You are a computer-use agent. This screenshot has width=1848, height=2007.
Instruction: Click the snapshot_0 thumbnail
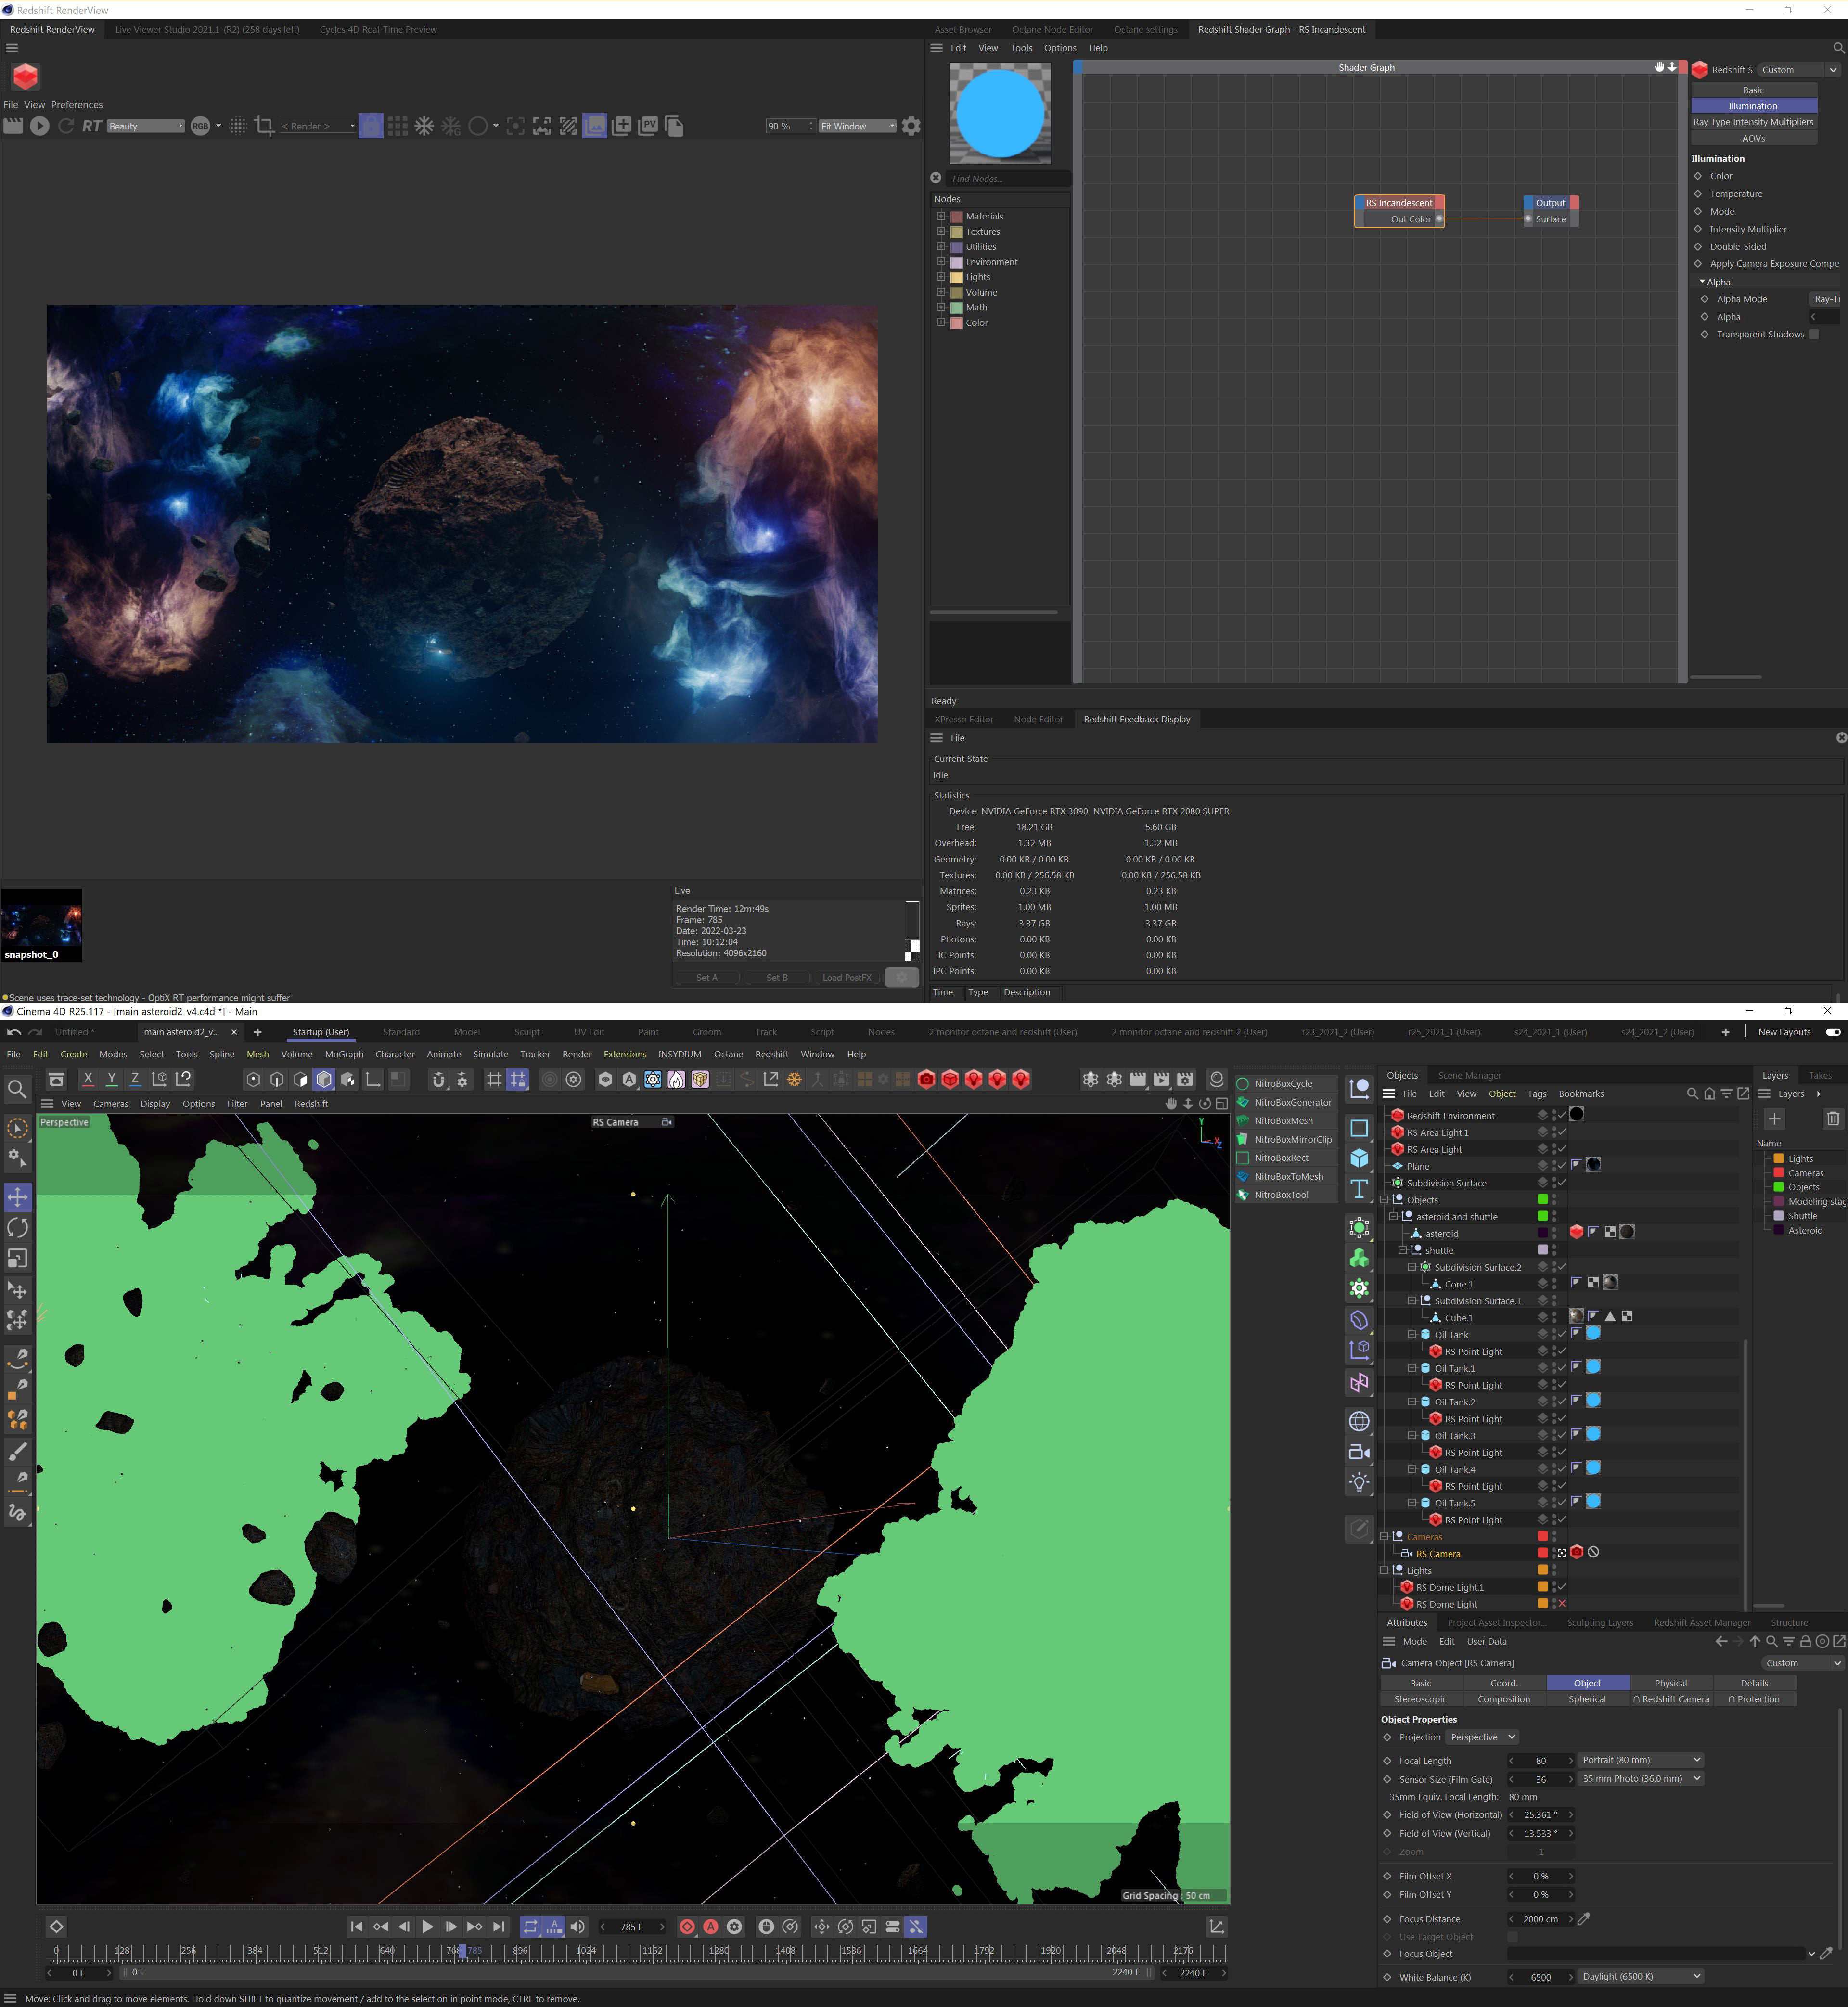[41, 924]
